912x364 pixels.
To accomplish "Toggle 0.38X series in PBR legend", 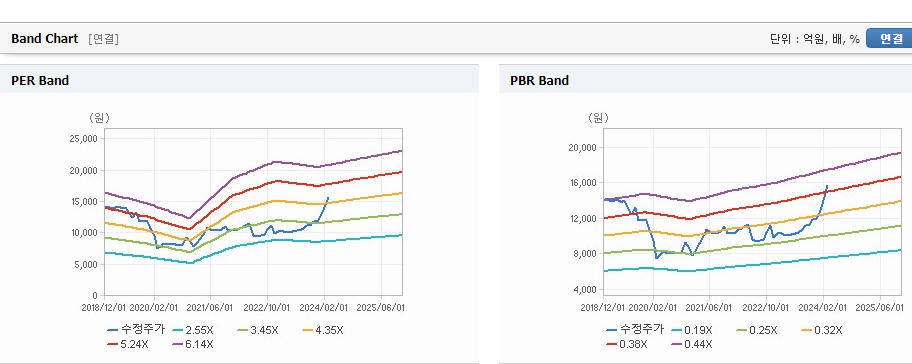I will 627,344.
